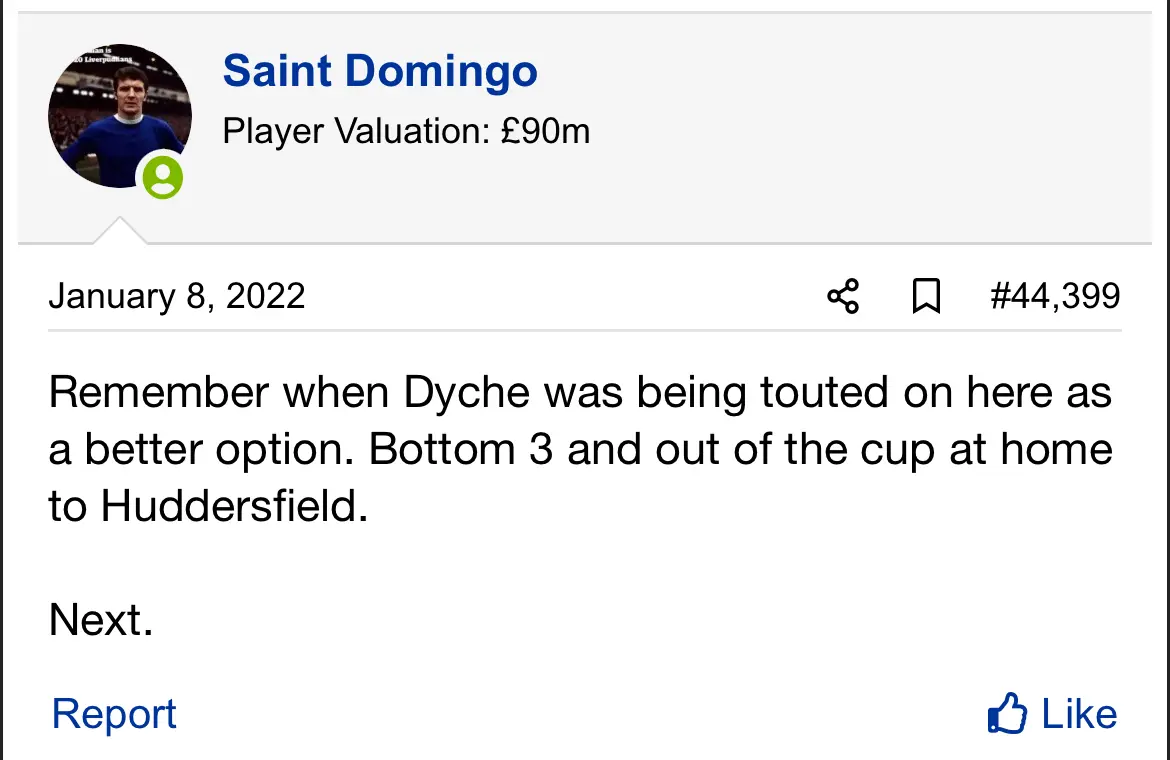Click the Like text label
The height and width of the screenshot is (760, 1170).
pyautogui.click(x=1079, y=714)
